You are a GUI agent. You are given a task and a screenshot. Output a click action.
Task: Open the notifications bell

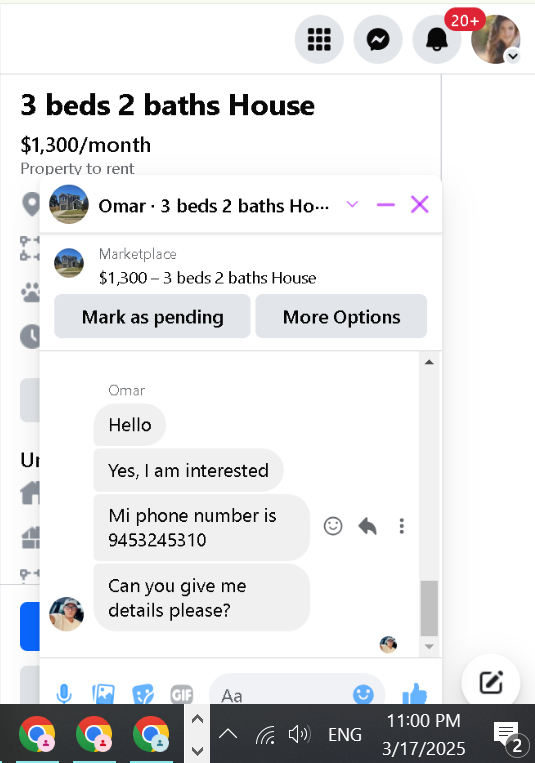click(437, 39)
